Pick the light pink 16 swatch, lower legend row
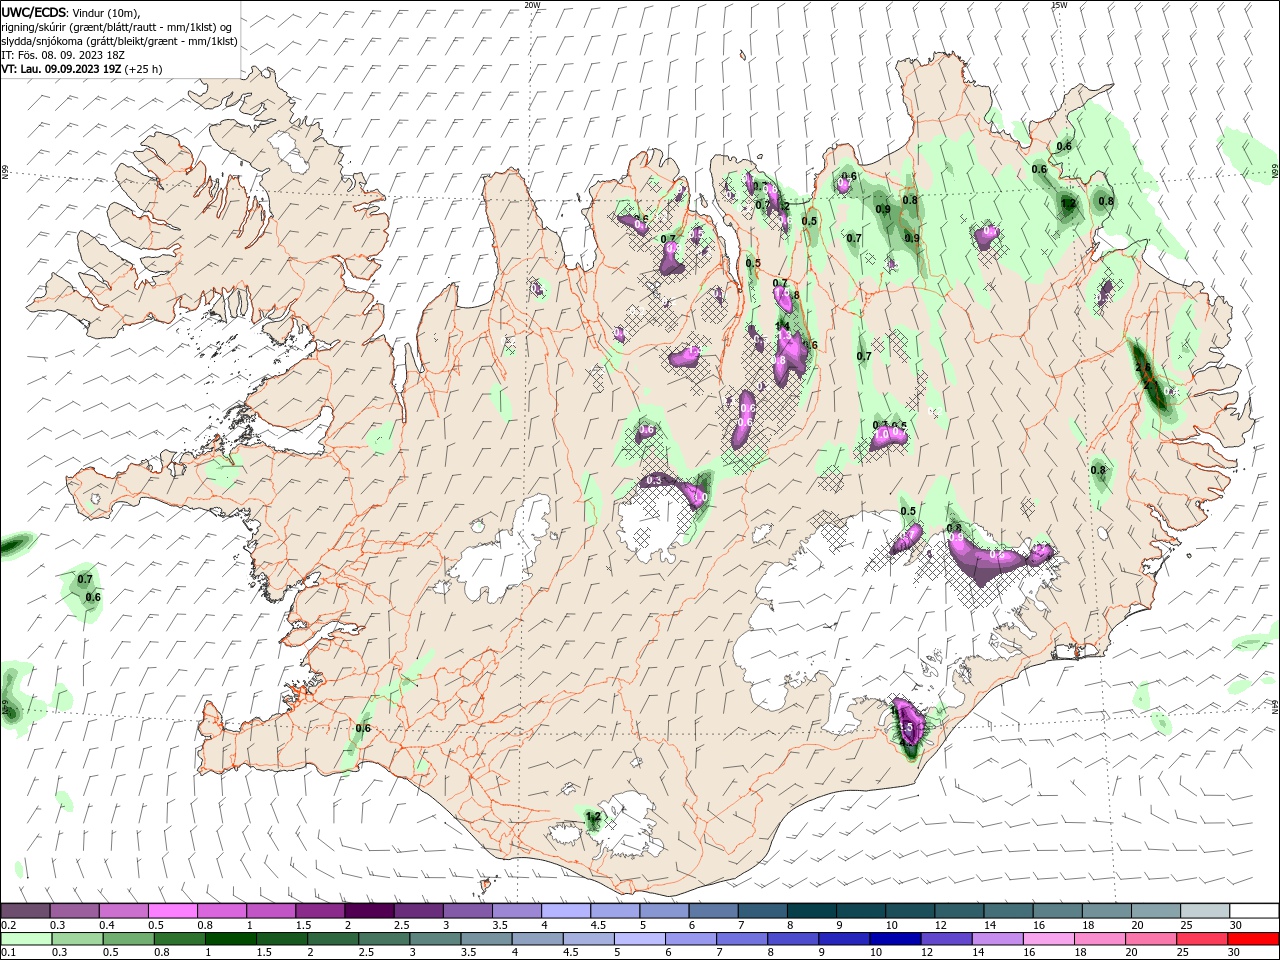The height and width of the screenshot is (960, 1280). [1049, 939]
